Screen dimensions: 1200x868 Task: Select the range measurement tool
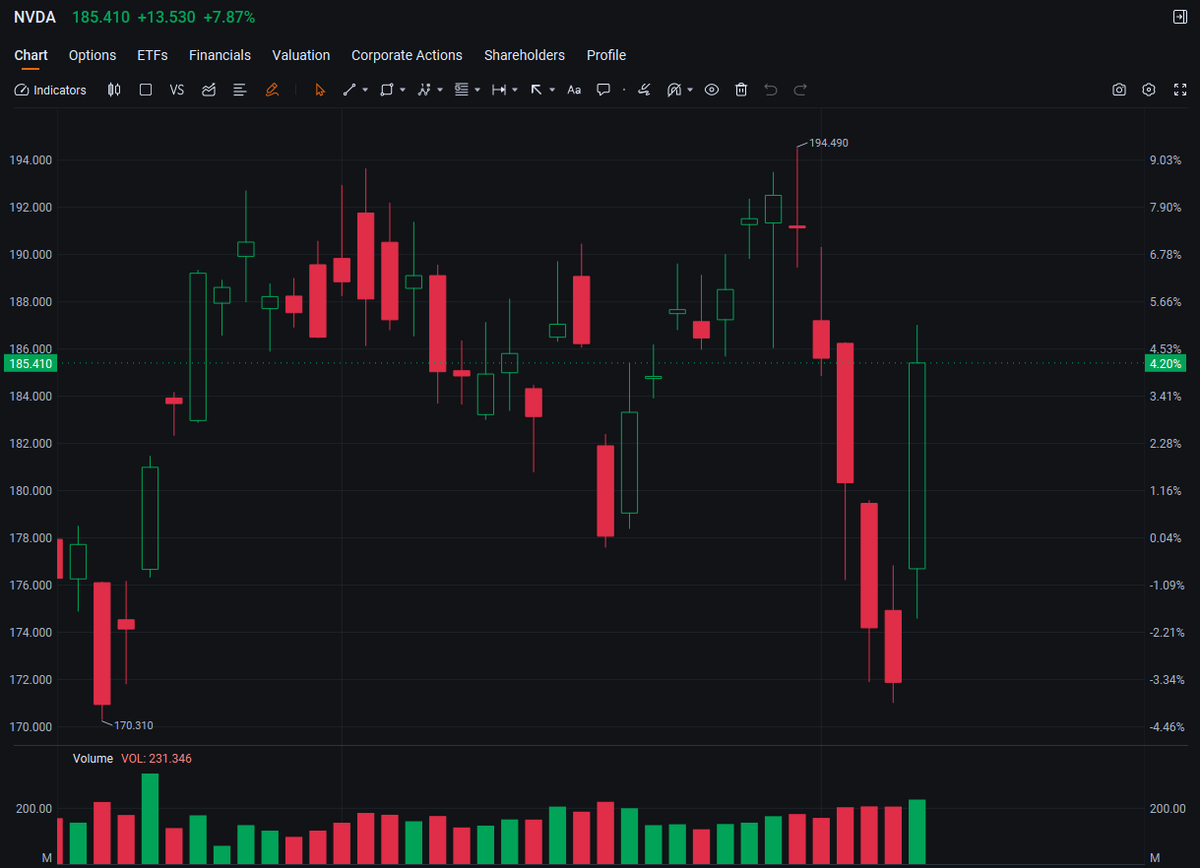pos(499,90)
